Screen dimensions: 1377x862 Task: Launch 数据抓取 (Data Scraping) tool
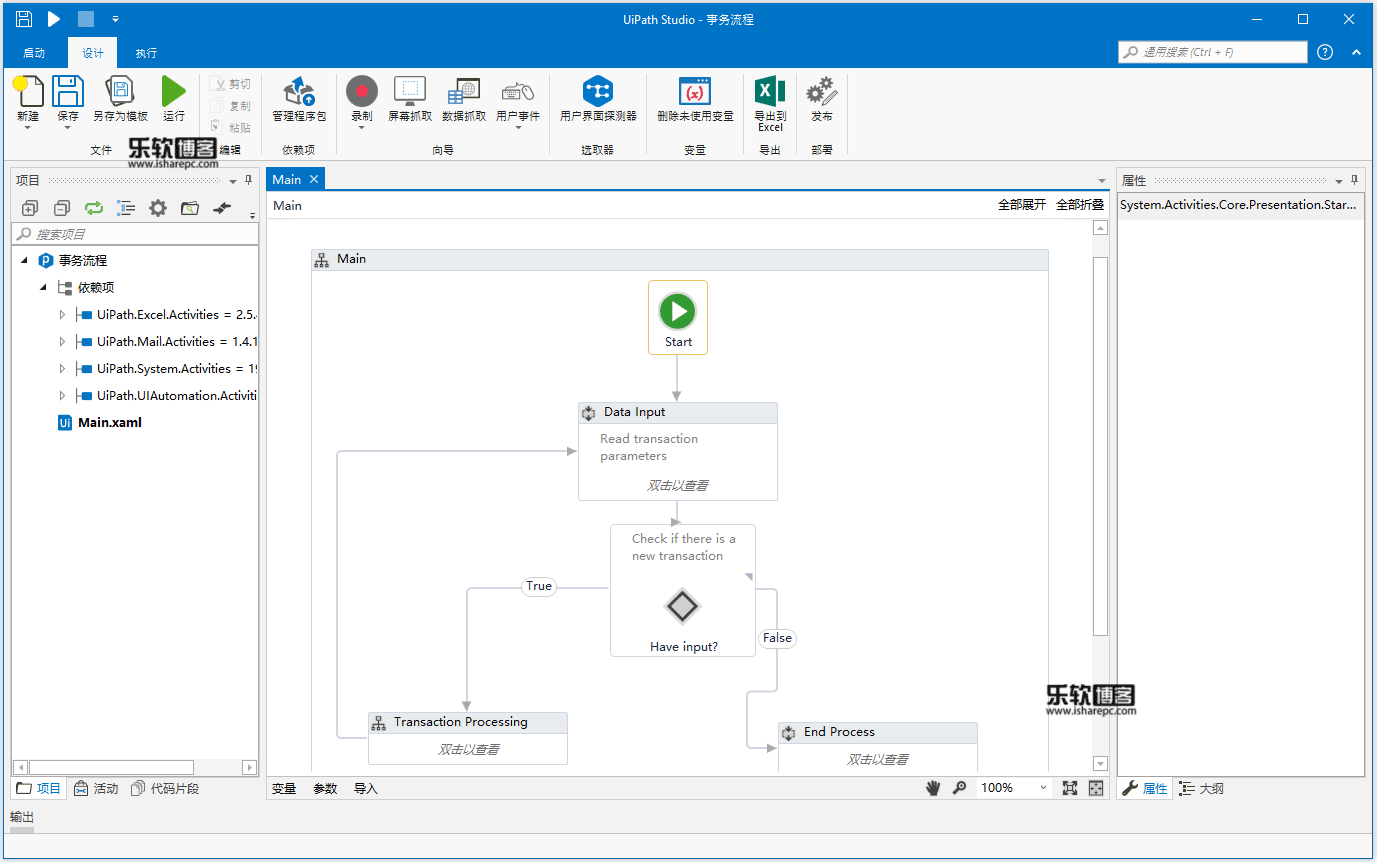(x=464, y=92)
